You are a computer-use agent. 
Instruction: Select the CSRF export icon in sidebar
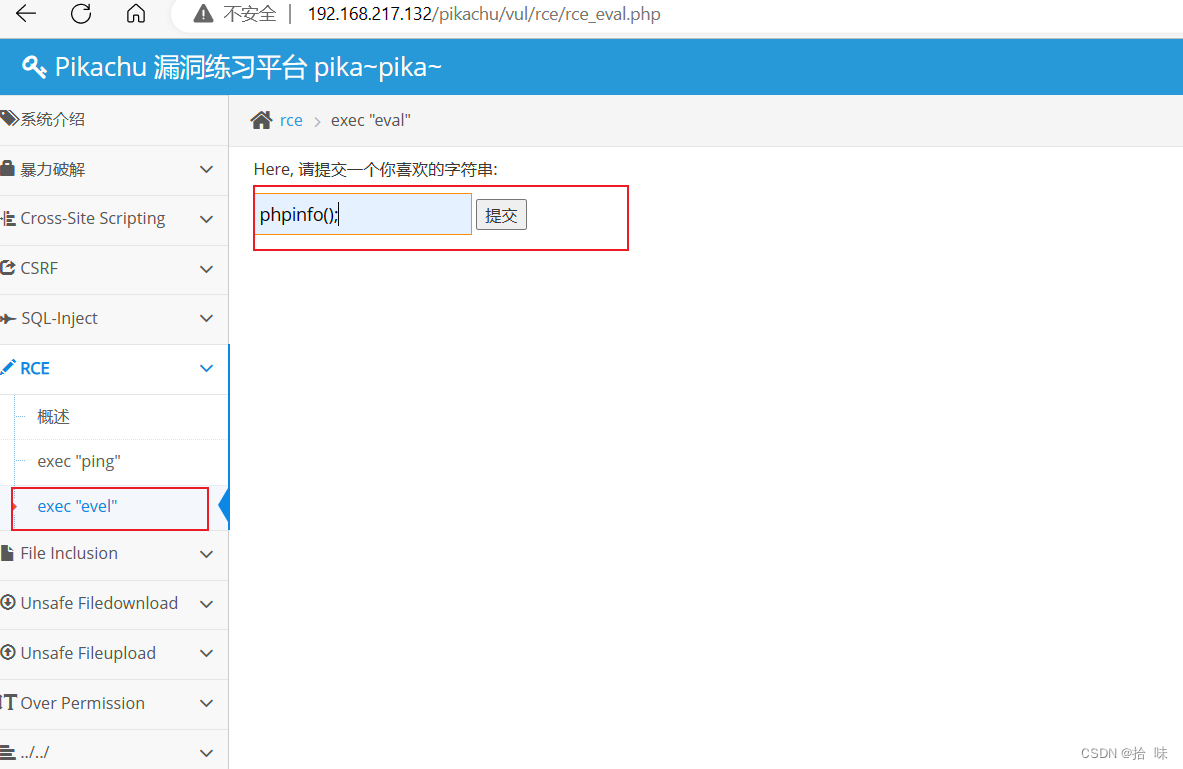pyautogui.click(x=9, y=267)
